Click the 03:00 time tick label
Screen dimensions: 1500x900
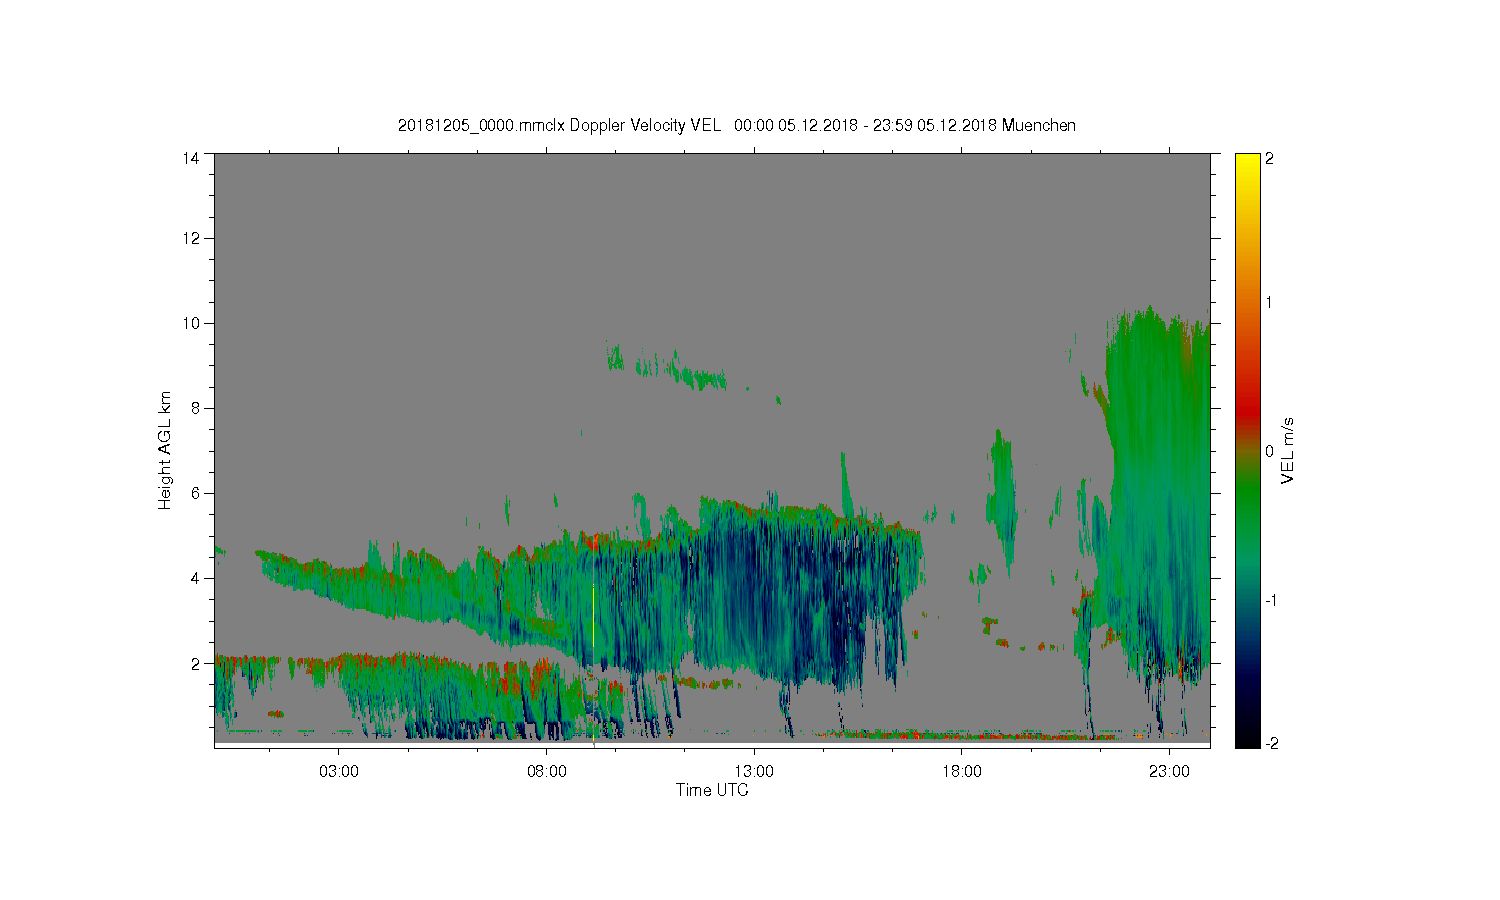click(339, 772)
